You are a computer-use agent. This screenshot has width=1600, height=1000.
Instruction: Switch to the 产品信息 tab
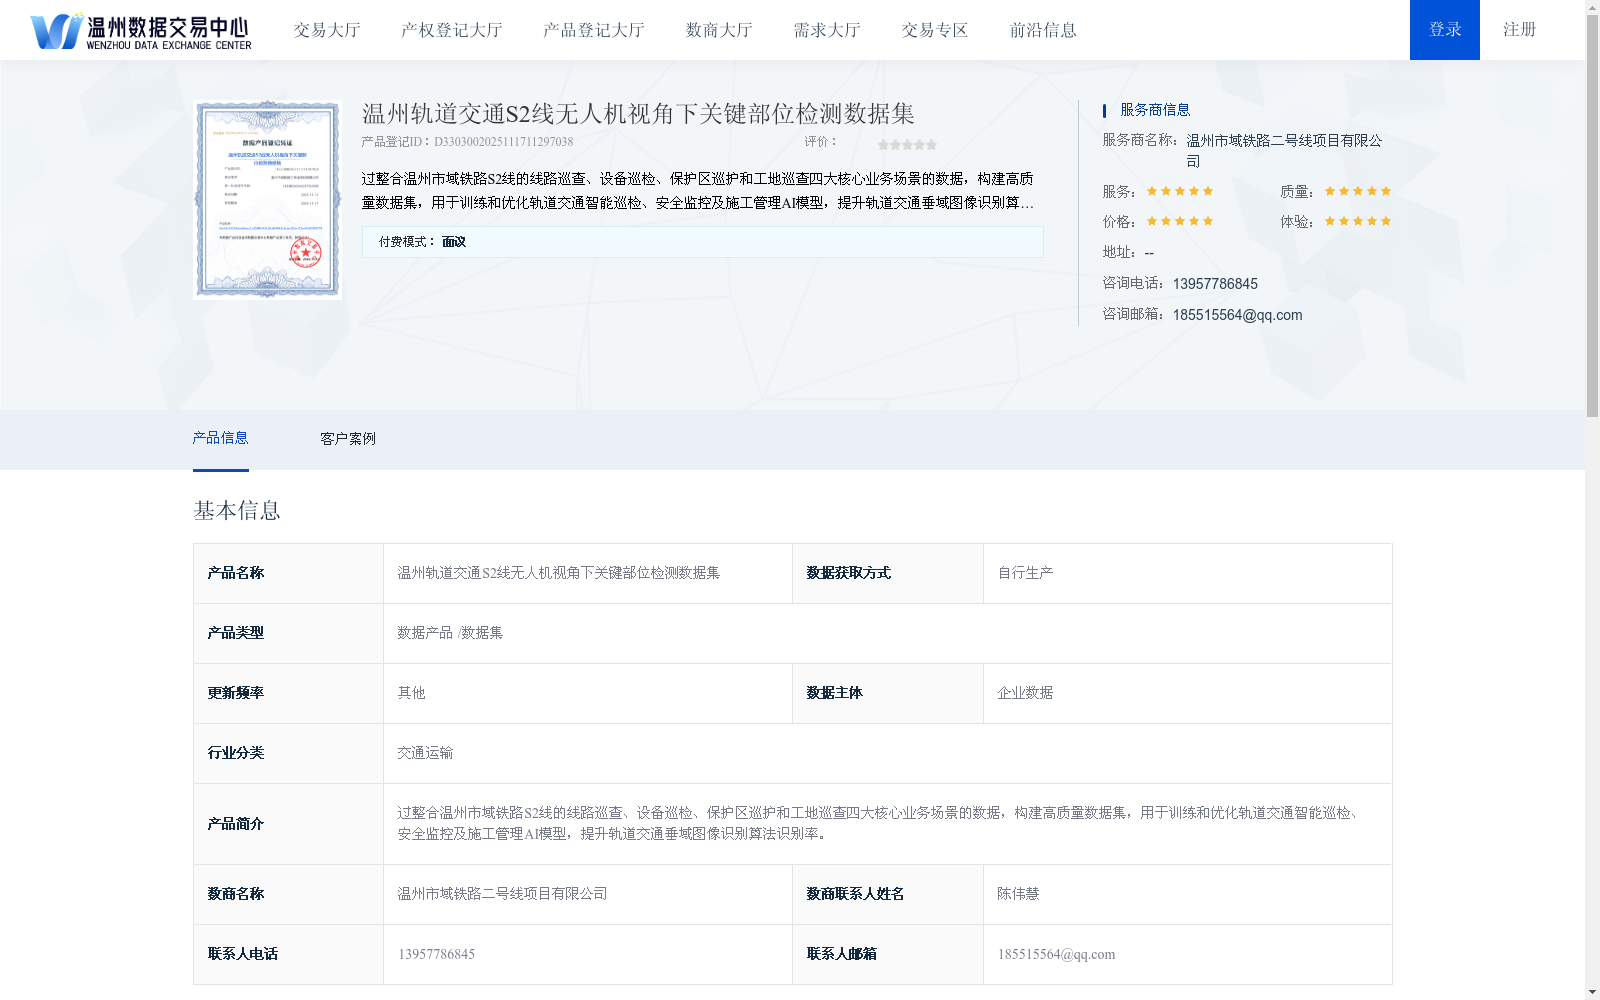[x=220, y=438]
